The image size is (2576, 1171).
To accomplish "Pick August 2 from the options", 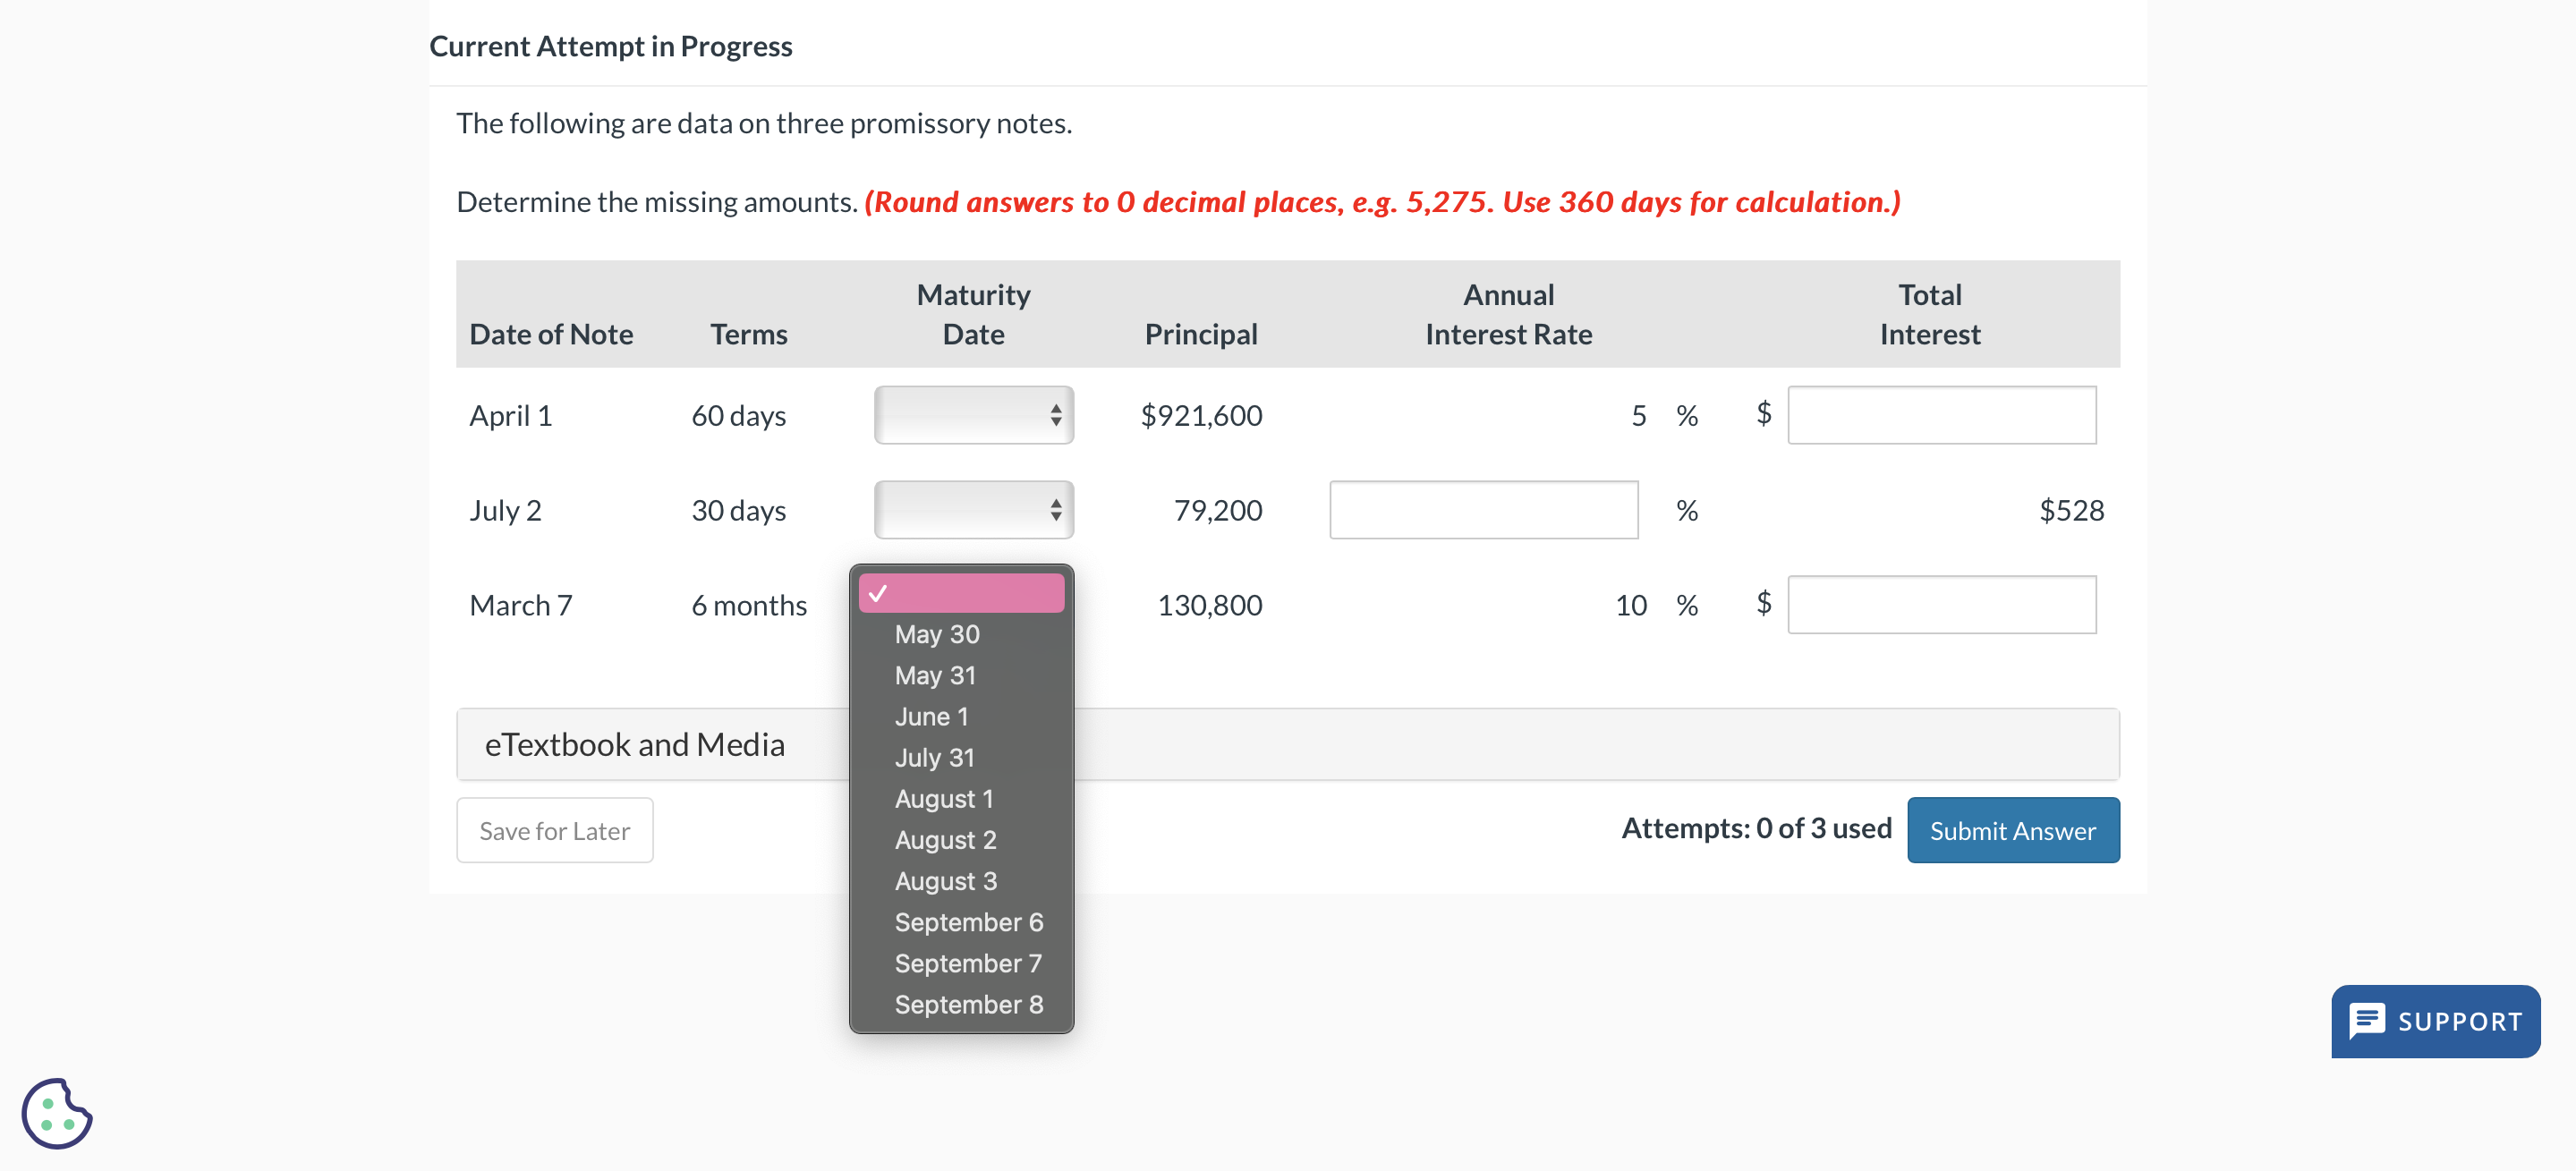I will click(x=945, y=839).
